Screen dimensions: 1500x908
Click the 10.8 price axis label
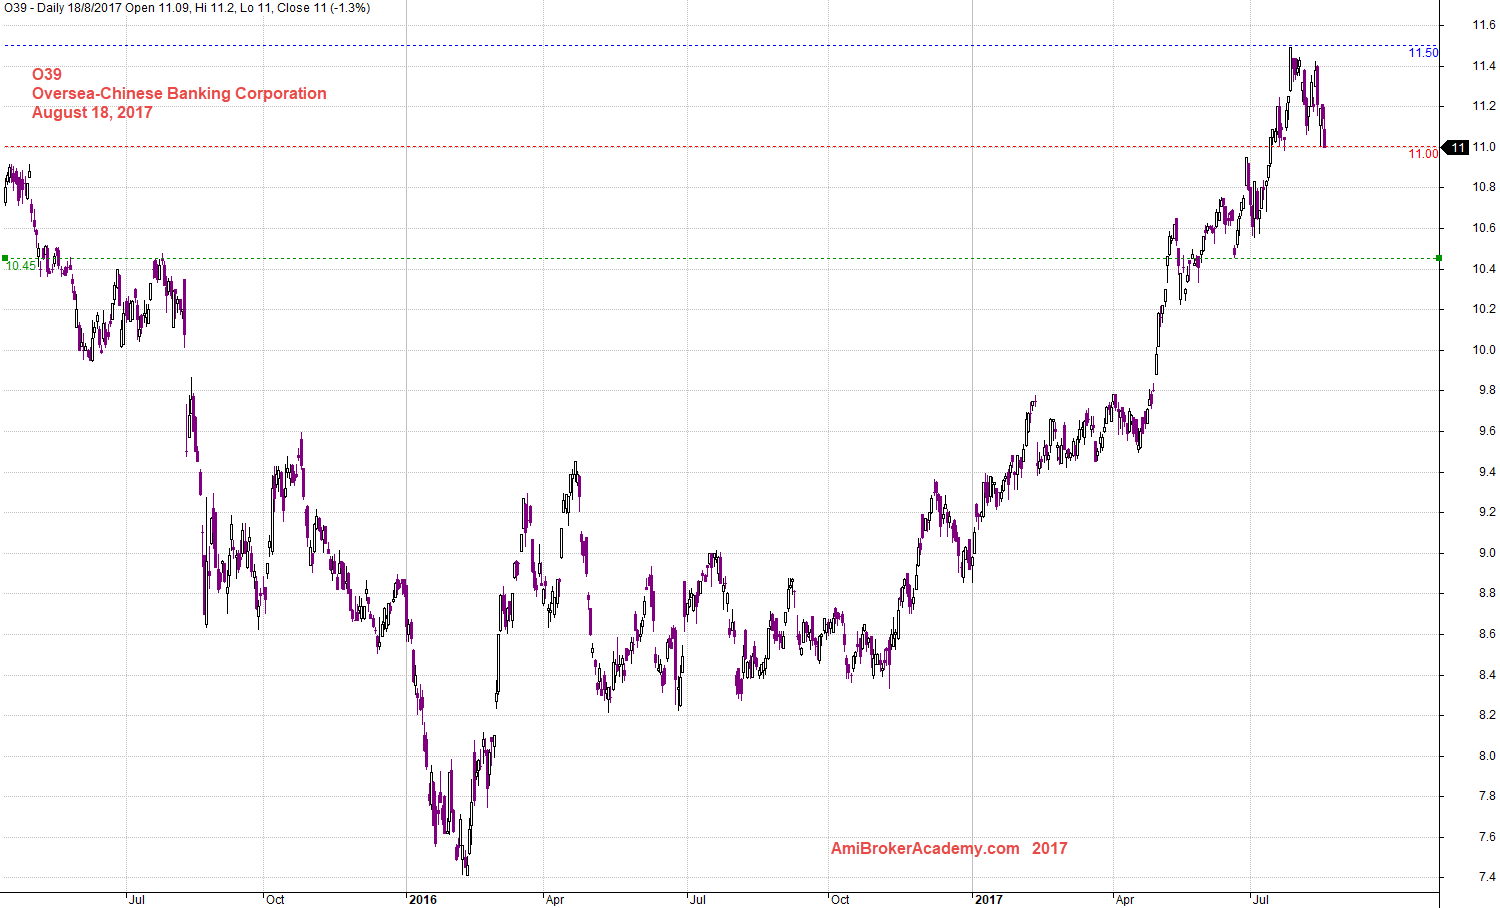click(1483, 187)
